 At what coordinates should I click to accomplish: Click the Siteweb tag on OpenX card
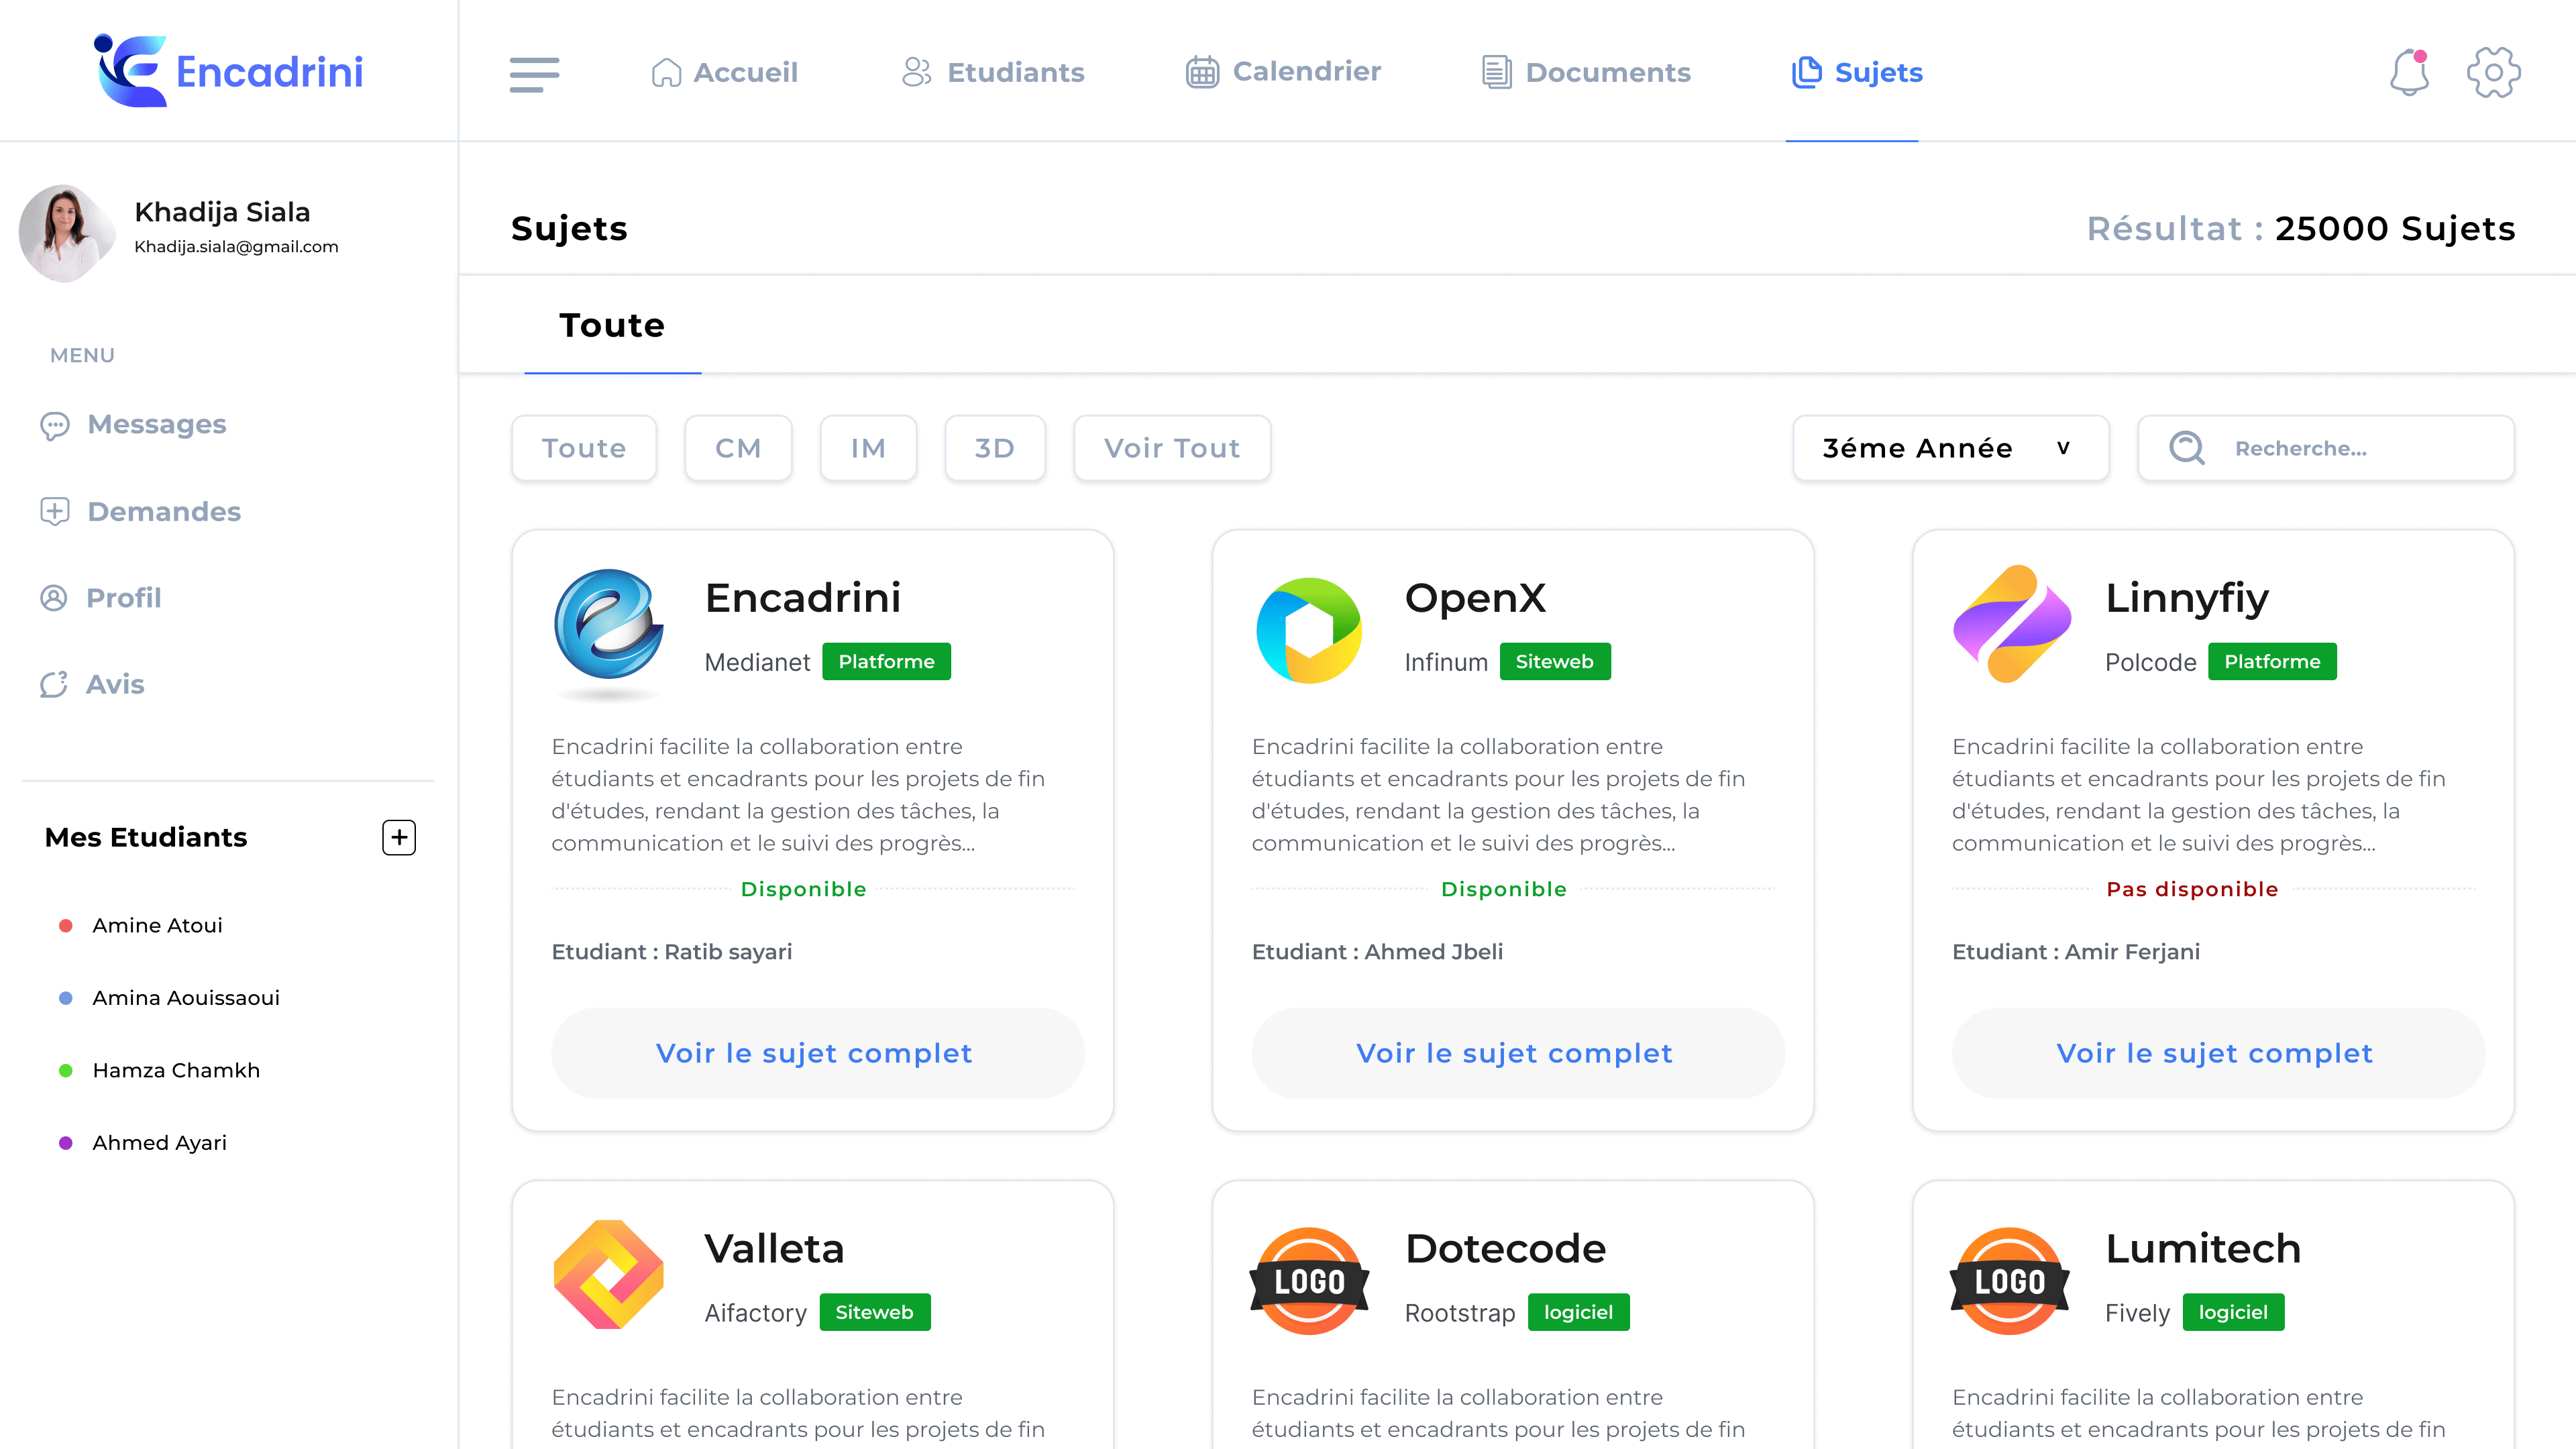pyautogui.click(x=1555, y=662)
